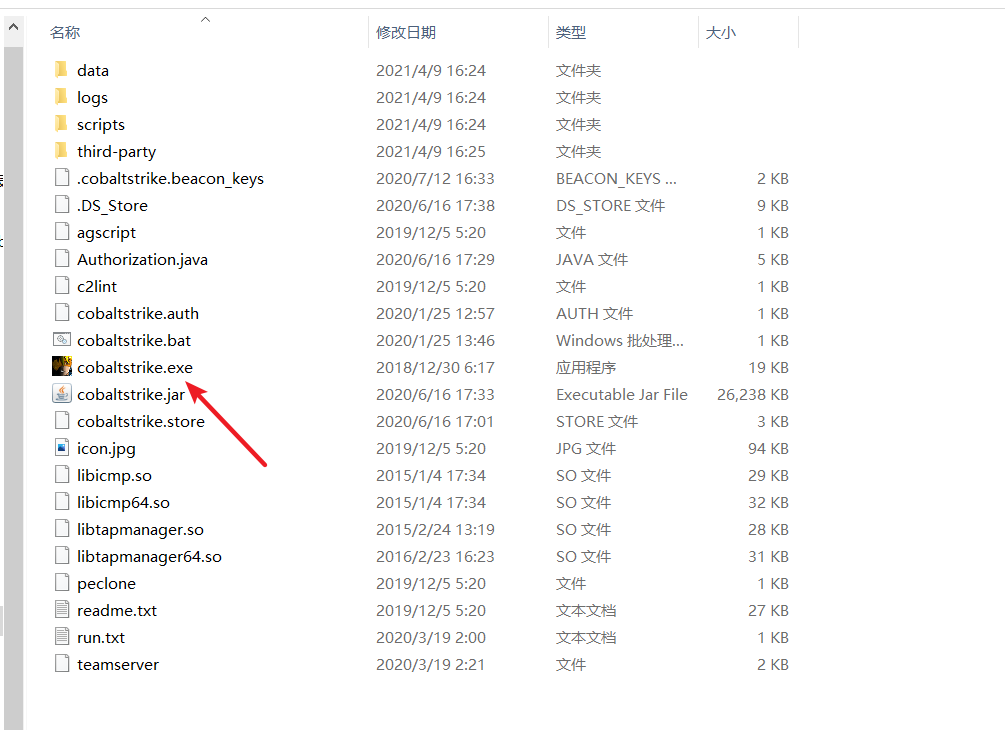Click the icon.jpg image file icon
Screen dimensions: 1005x730
click(x=62, y=447)
